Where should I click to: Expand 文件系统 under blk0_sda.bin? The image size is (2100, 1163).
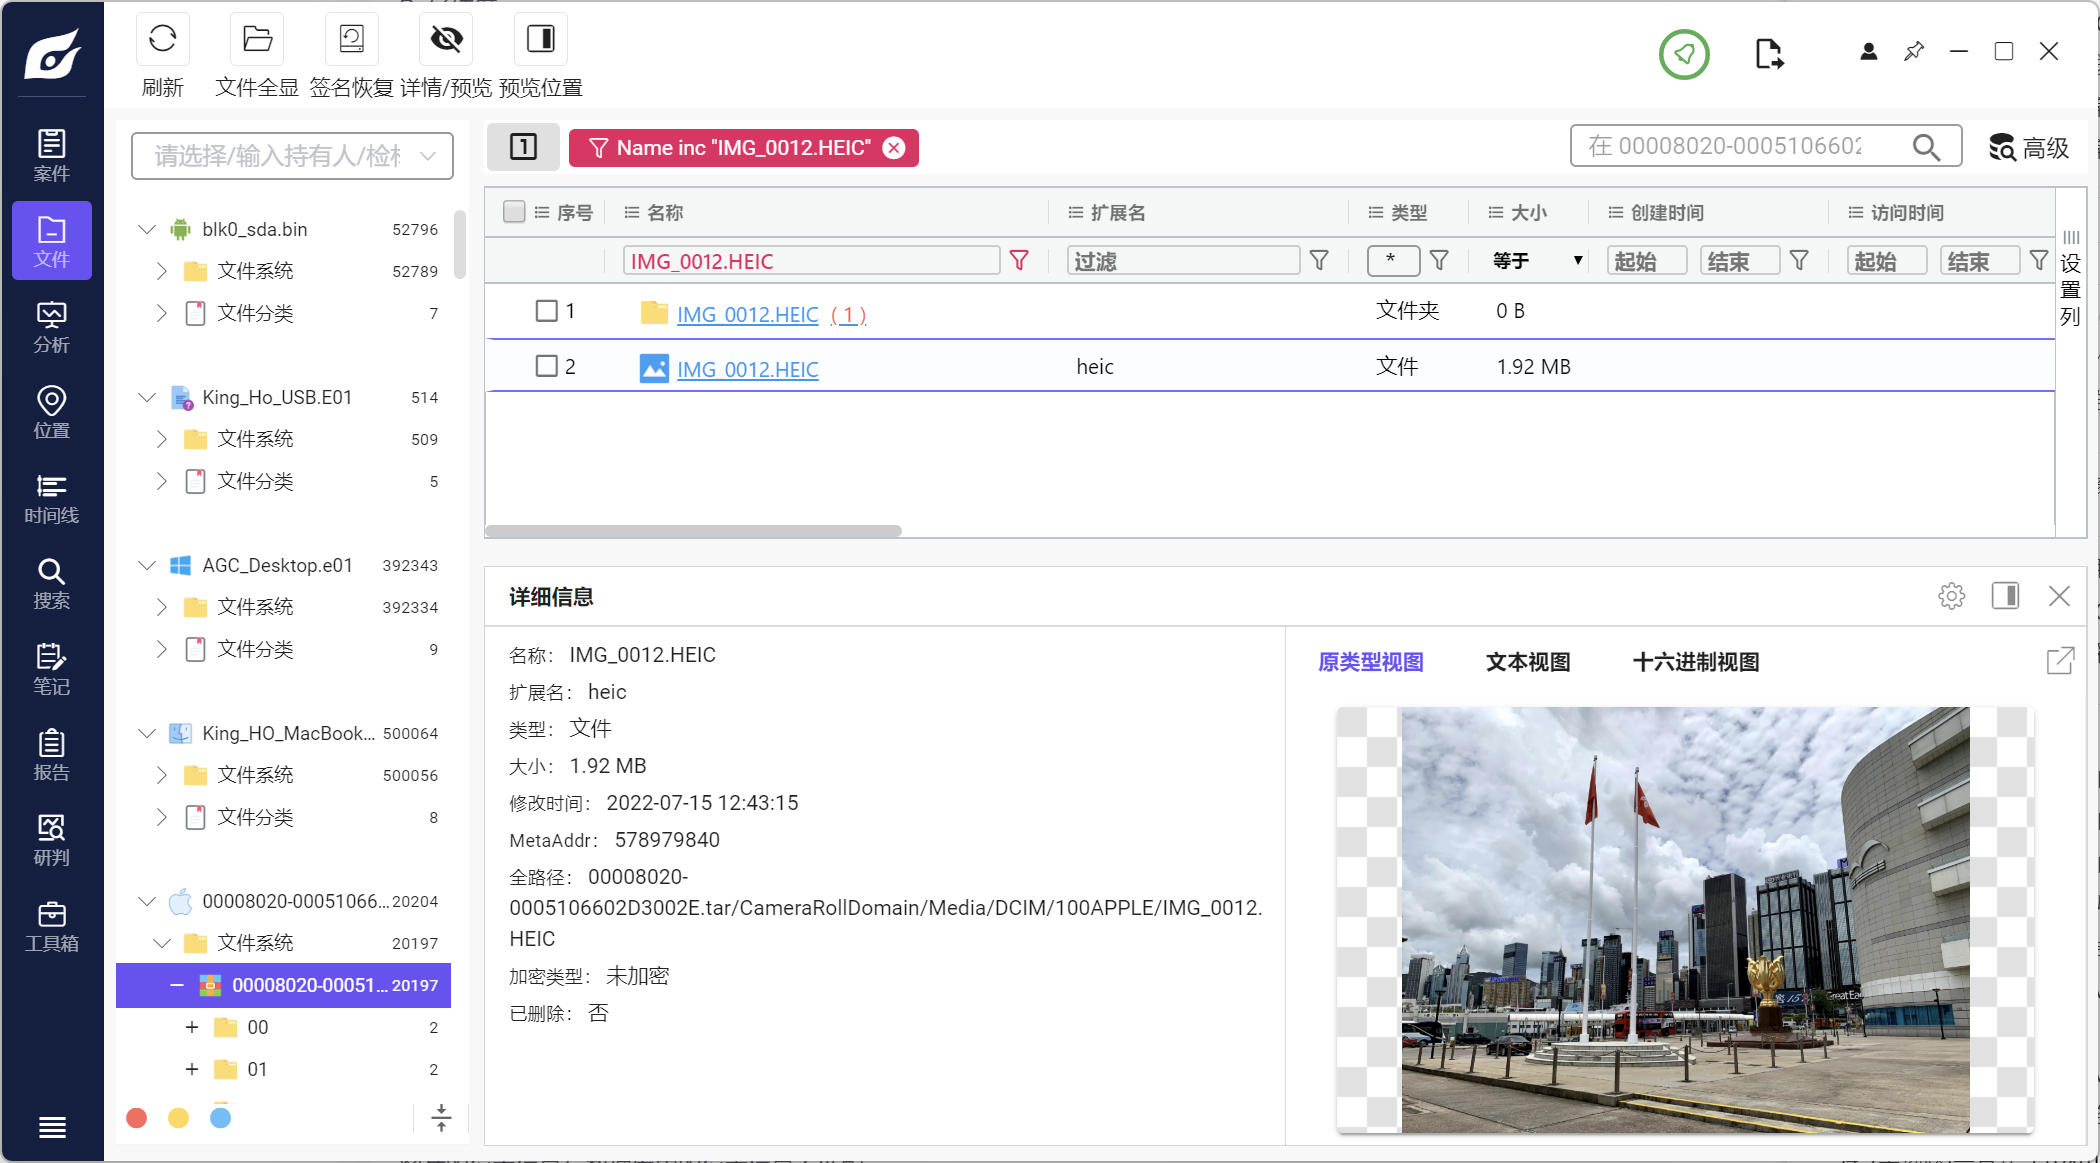[162, 271]
